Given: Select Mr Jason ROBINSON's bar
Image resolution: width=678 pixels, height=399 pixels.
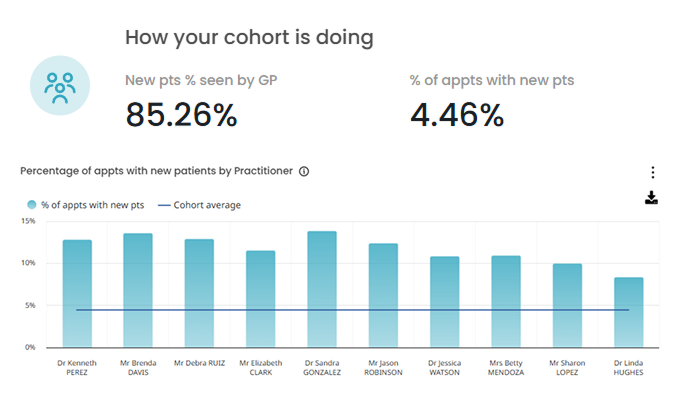Looking at the screenshot, I should coord(384,295).
